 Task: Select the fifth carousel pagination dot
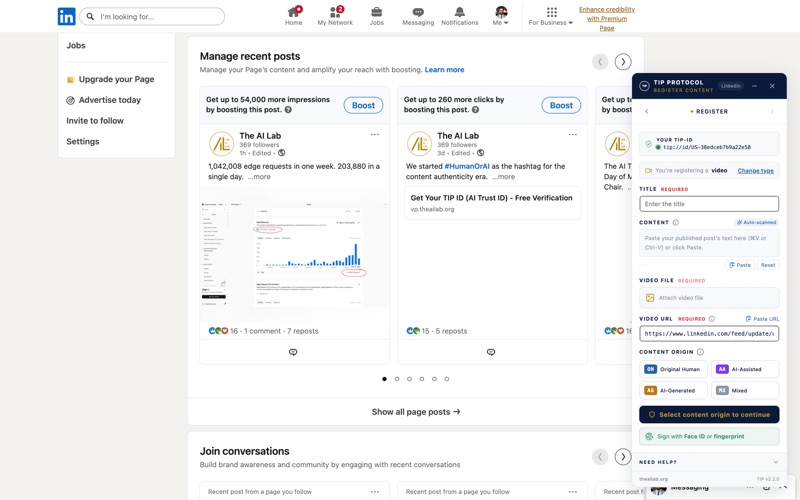click(x=434, y=379)
